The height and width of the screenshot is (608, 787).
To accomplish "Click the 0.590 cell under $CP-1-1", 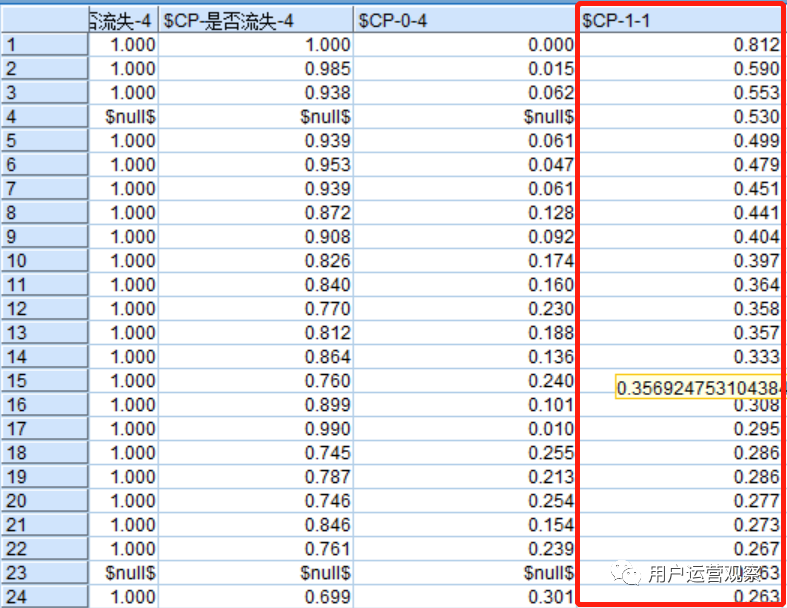I will tap(680, 69).
